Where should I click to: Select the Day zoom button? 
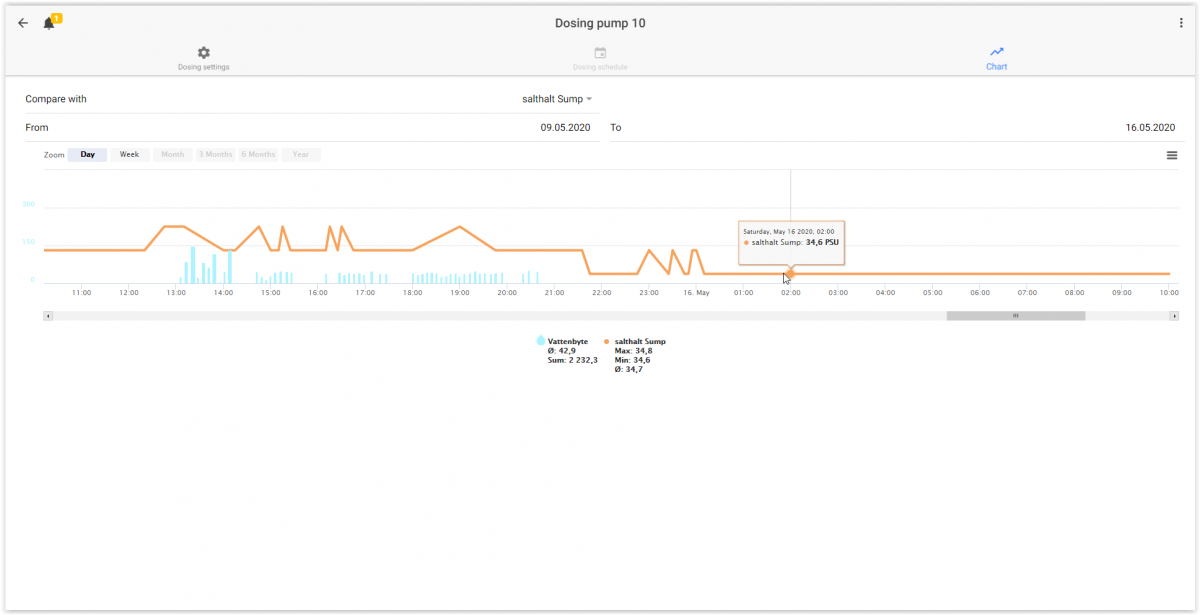click(87, 155)
